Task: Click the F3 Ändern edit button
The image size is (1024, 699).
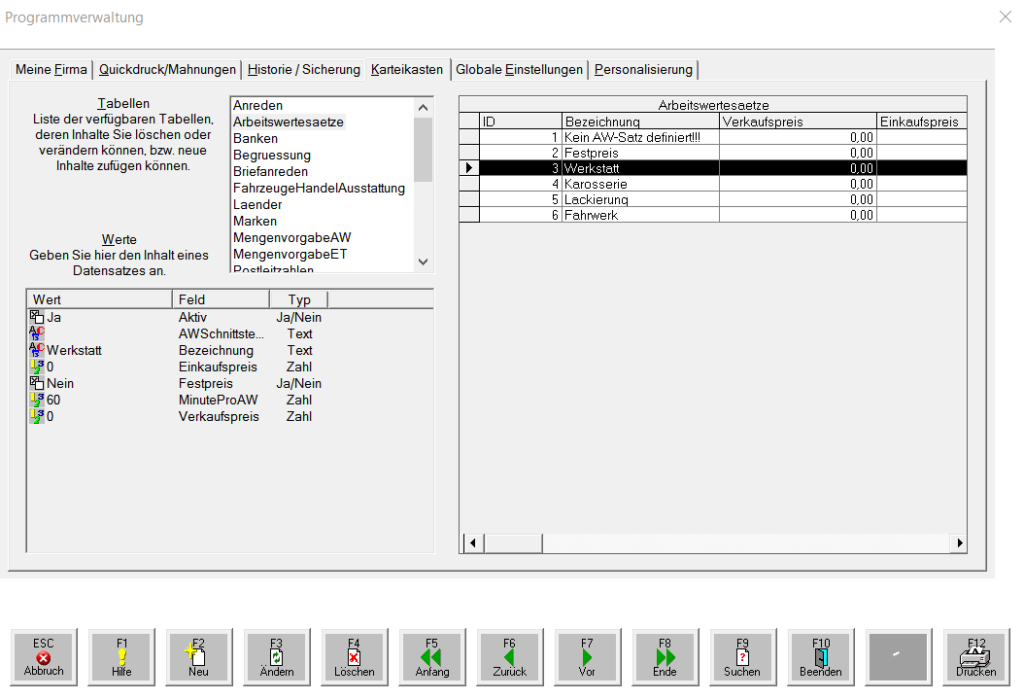Action: click(x=277, y=657)
